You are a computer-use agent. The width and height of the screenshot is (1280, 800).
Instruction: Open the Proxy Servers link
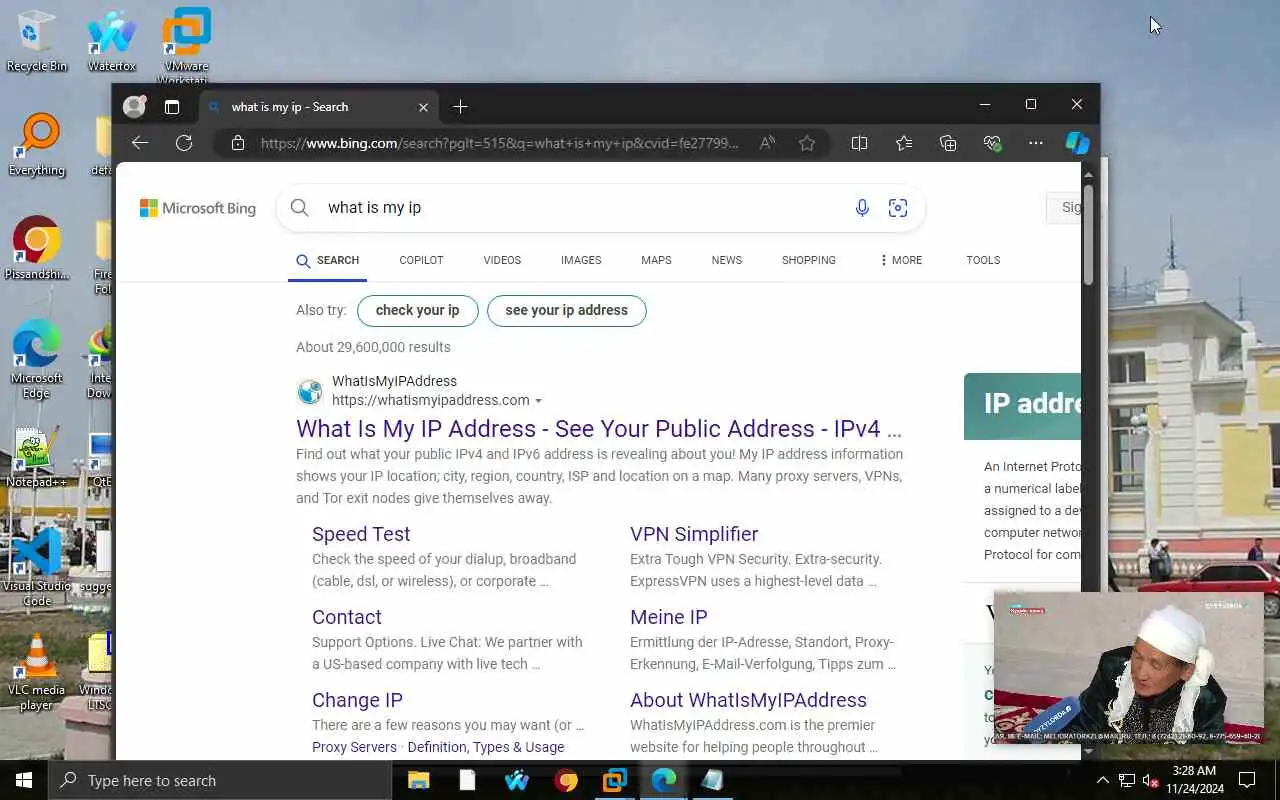pyautogui.click(x=354, y=747)
